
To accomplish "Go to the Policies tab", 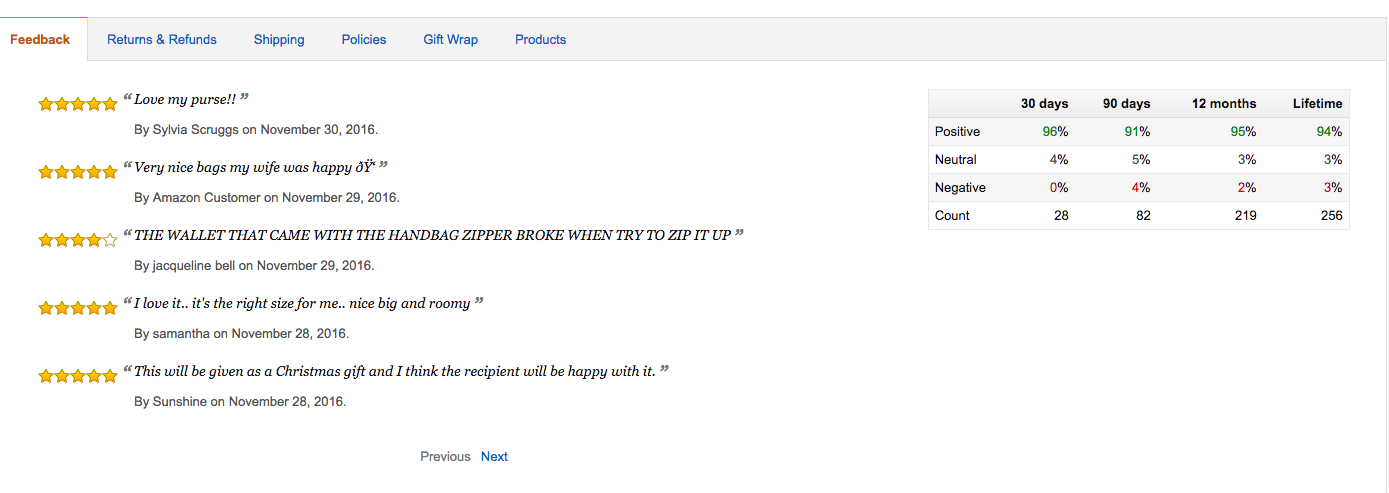I will (364, 39).
